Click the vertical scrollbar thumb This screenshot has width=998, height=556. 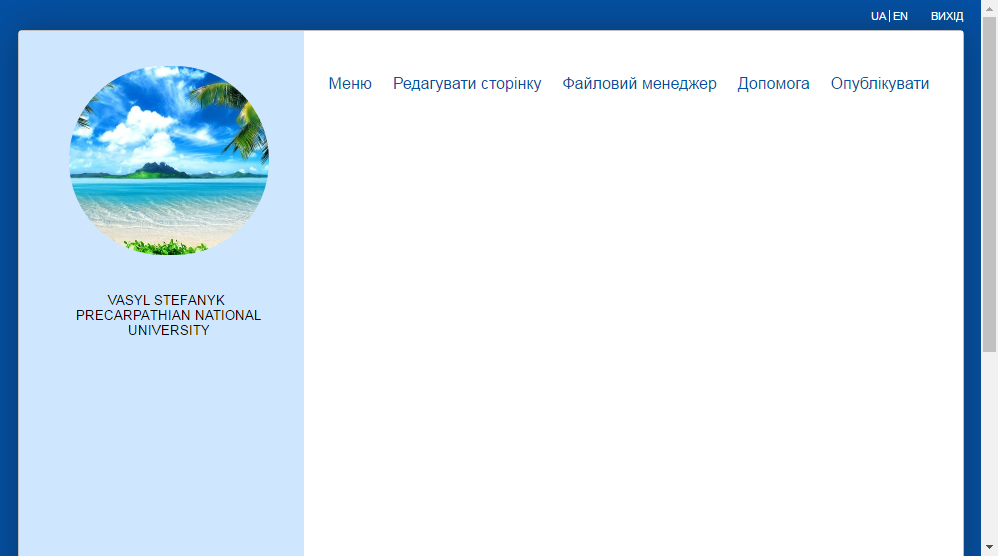(x=989, y=184)
